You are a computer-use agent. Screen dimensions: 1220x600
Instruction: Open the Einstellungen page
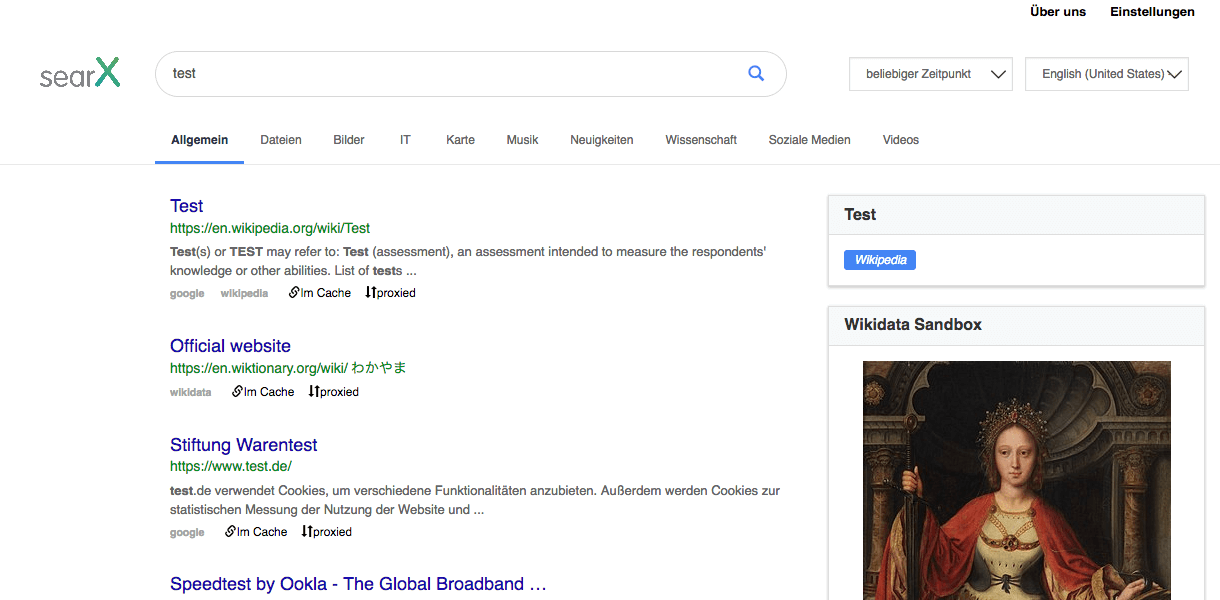coord(1152,12)
